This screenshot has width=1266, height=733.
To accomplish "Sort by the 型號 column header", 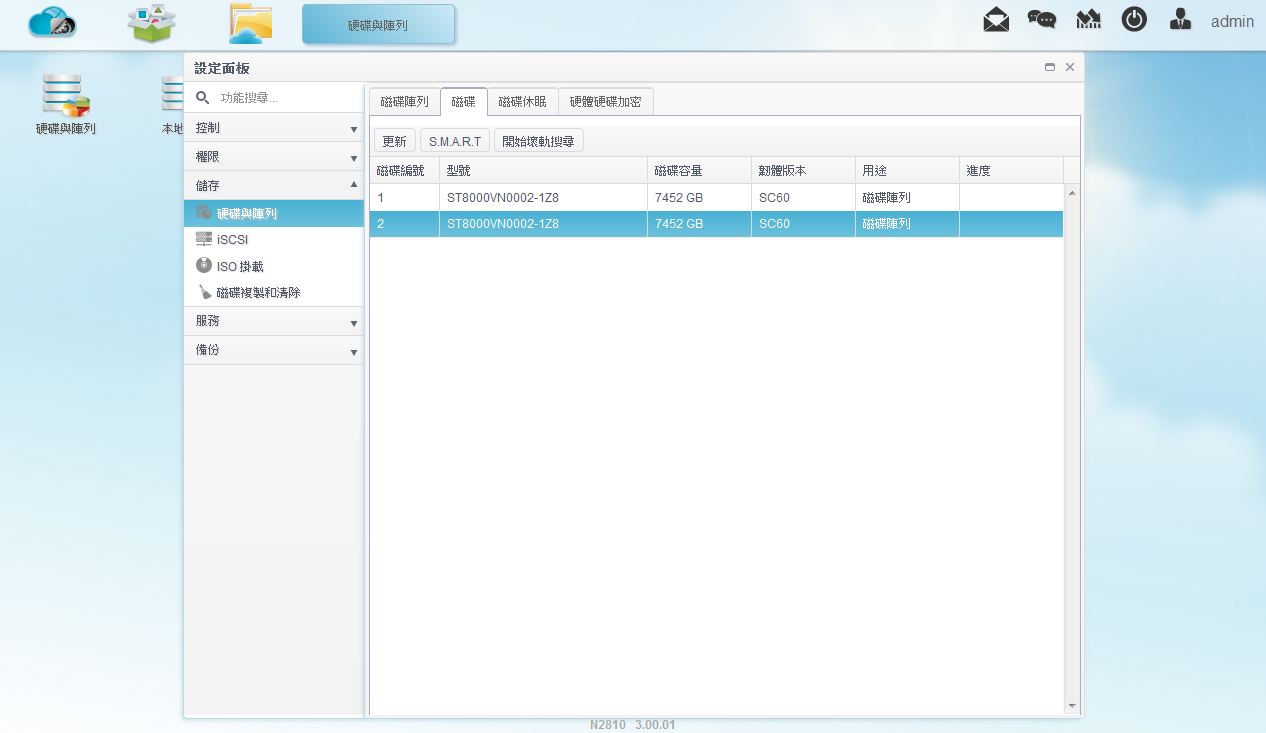I will click(x=543, y=170).
